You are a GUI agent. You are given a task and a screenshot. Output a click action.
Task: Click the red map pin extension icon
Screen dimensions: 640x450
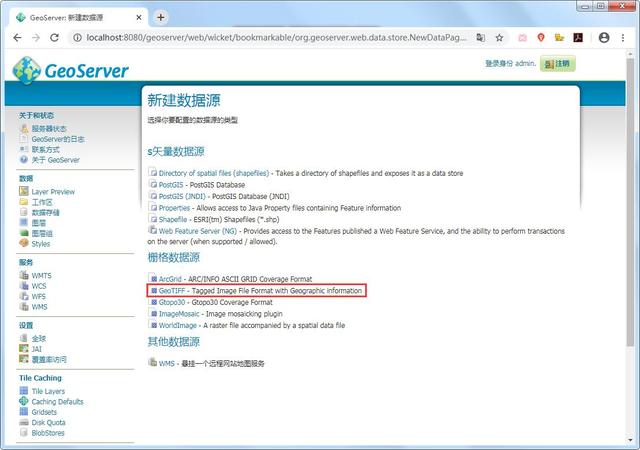click(541, 38)
